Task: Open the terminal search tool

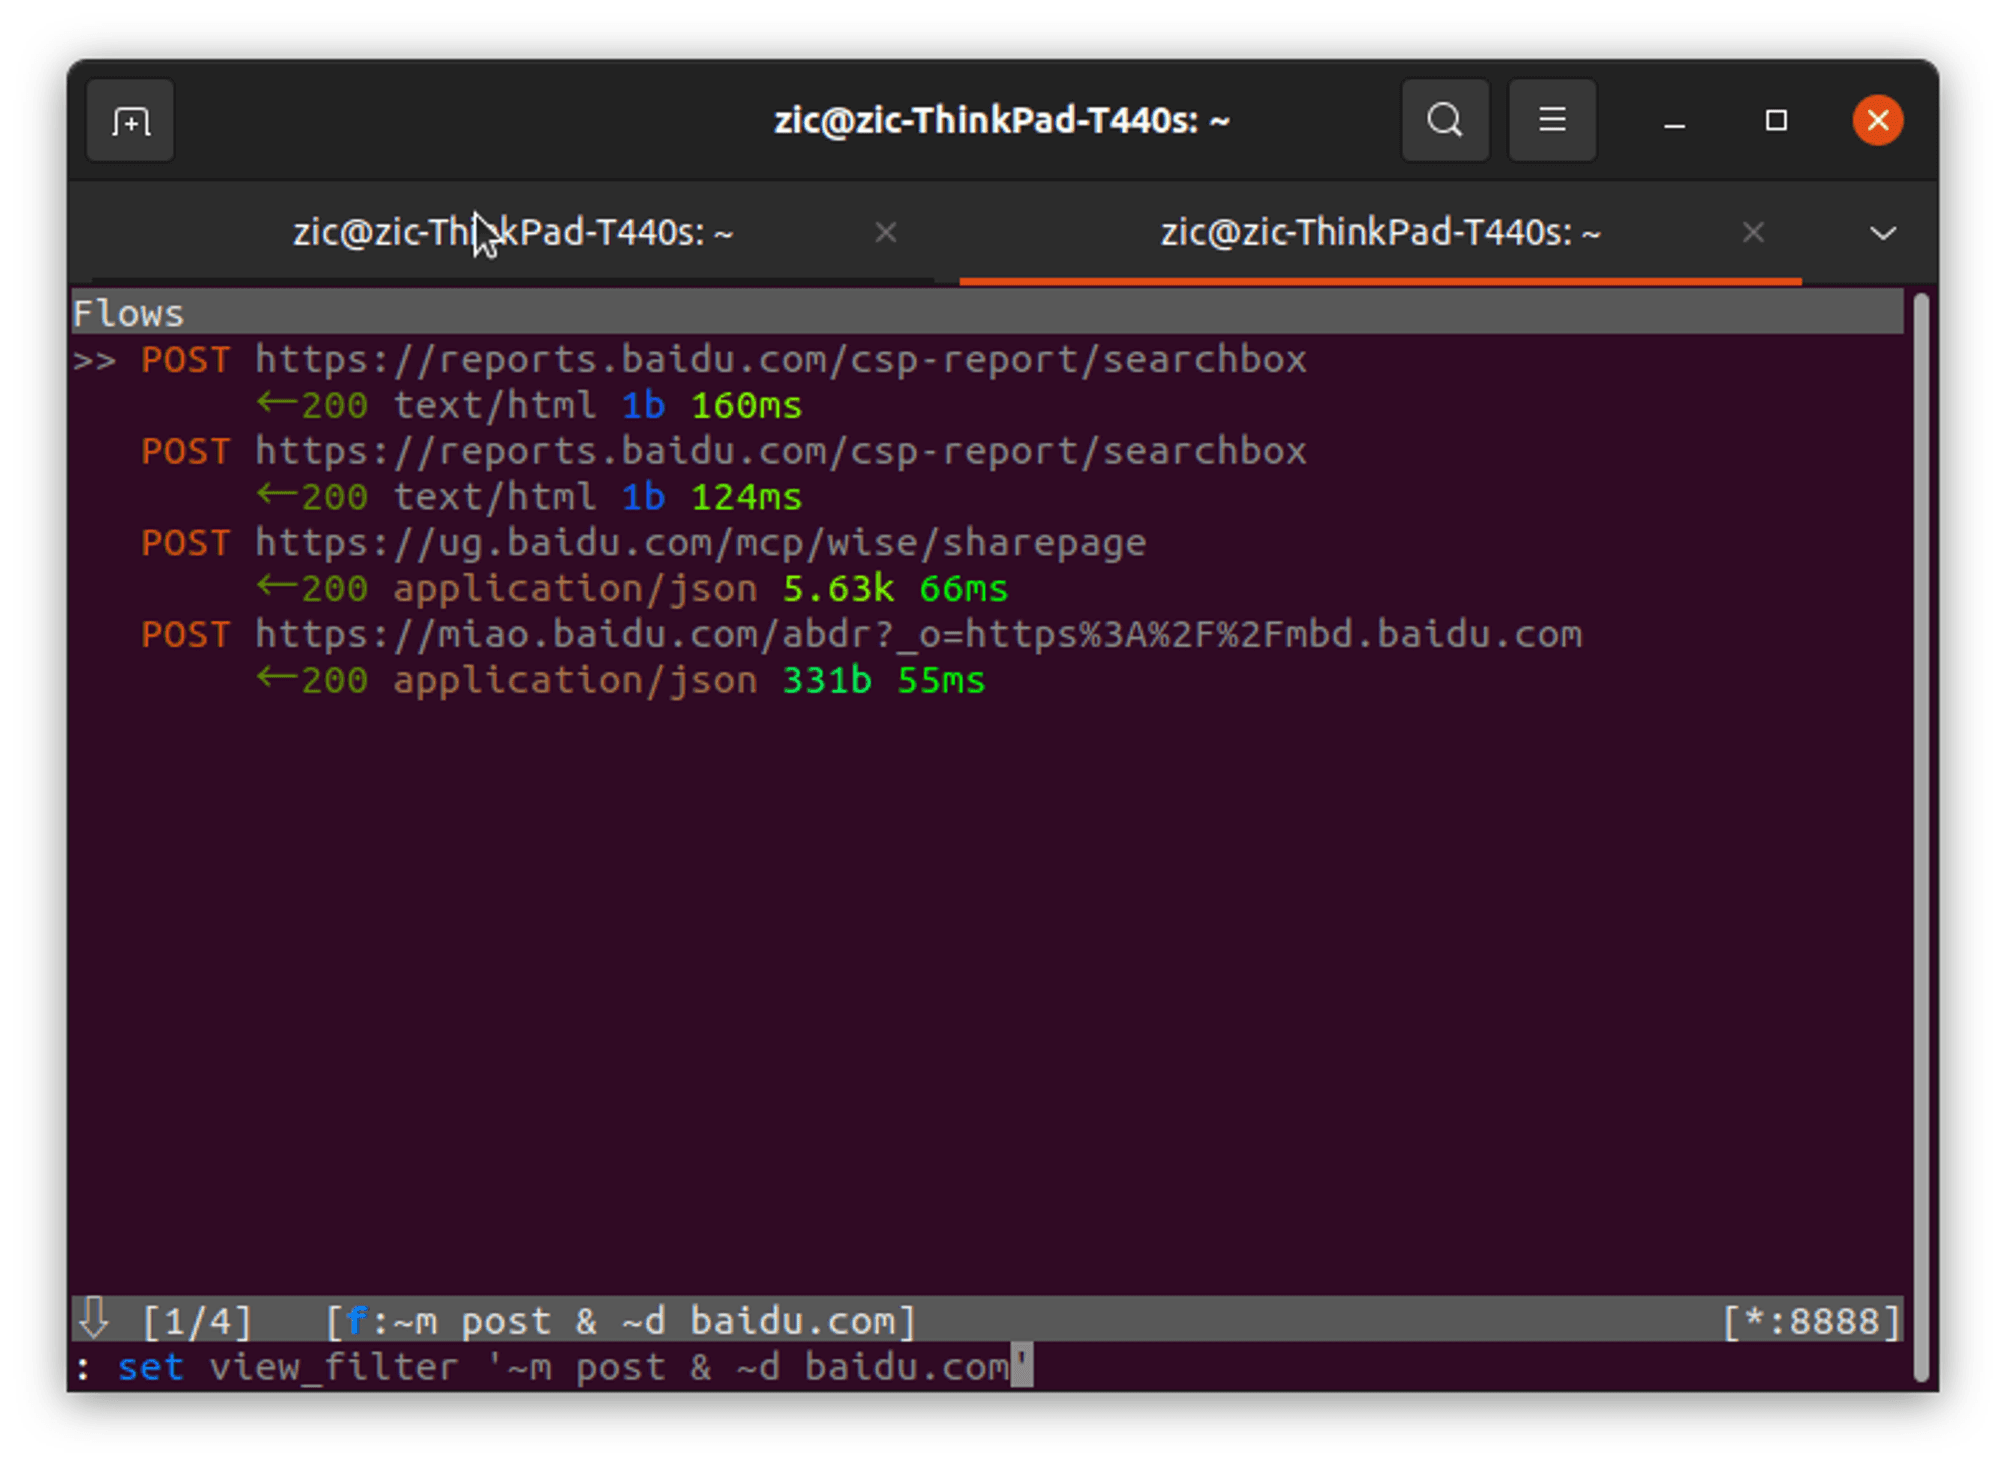Action: coord(1444,121)
